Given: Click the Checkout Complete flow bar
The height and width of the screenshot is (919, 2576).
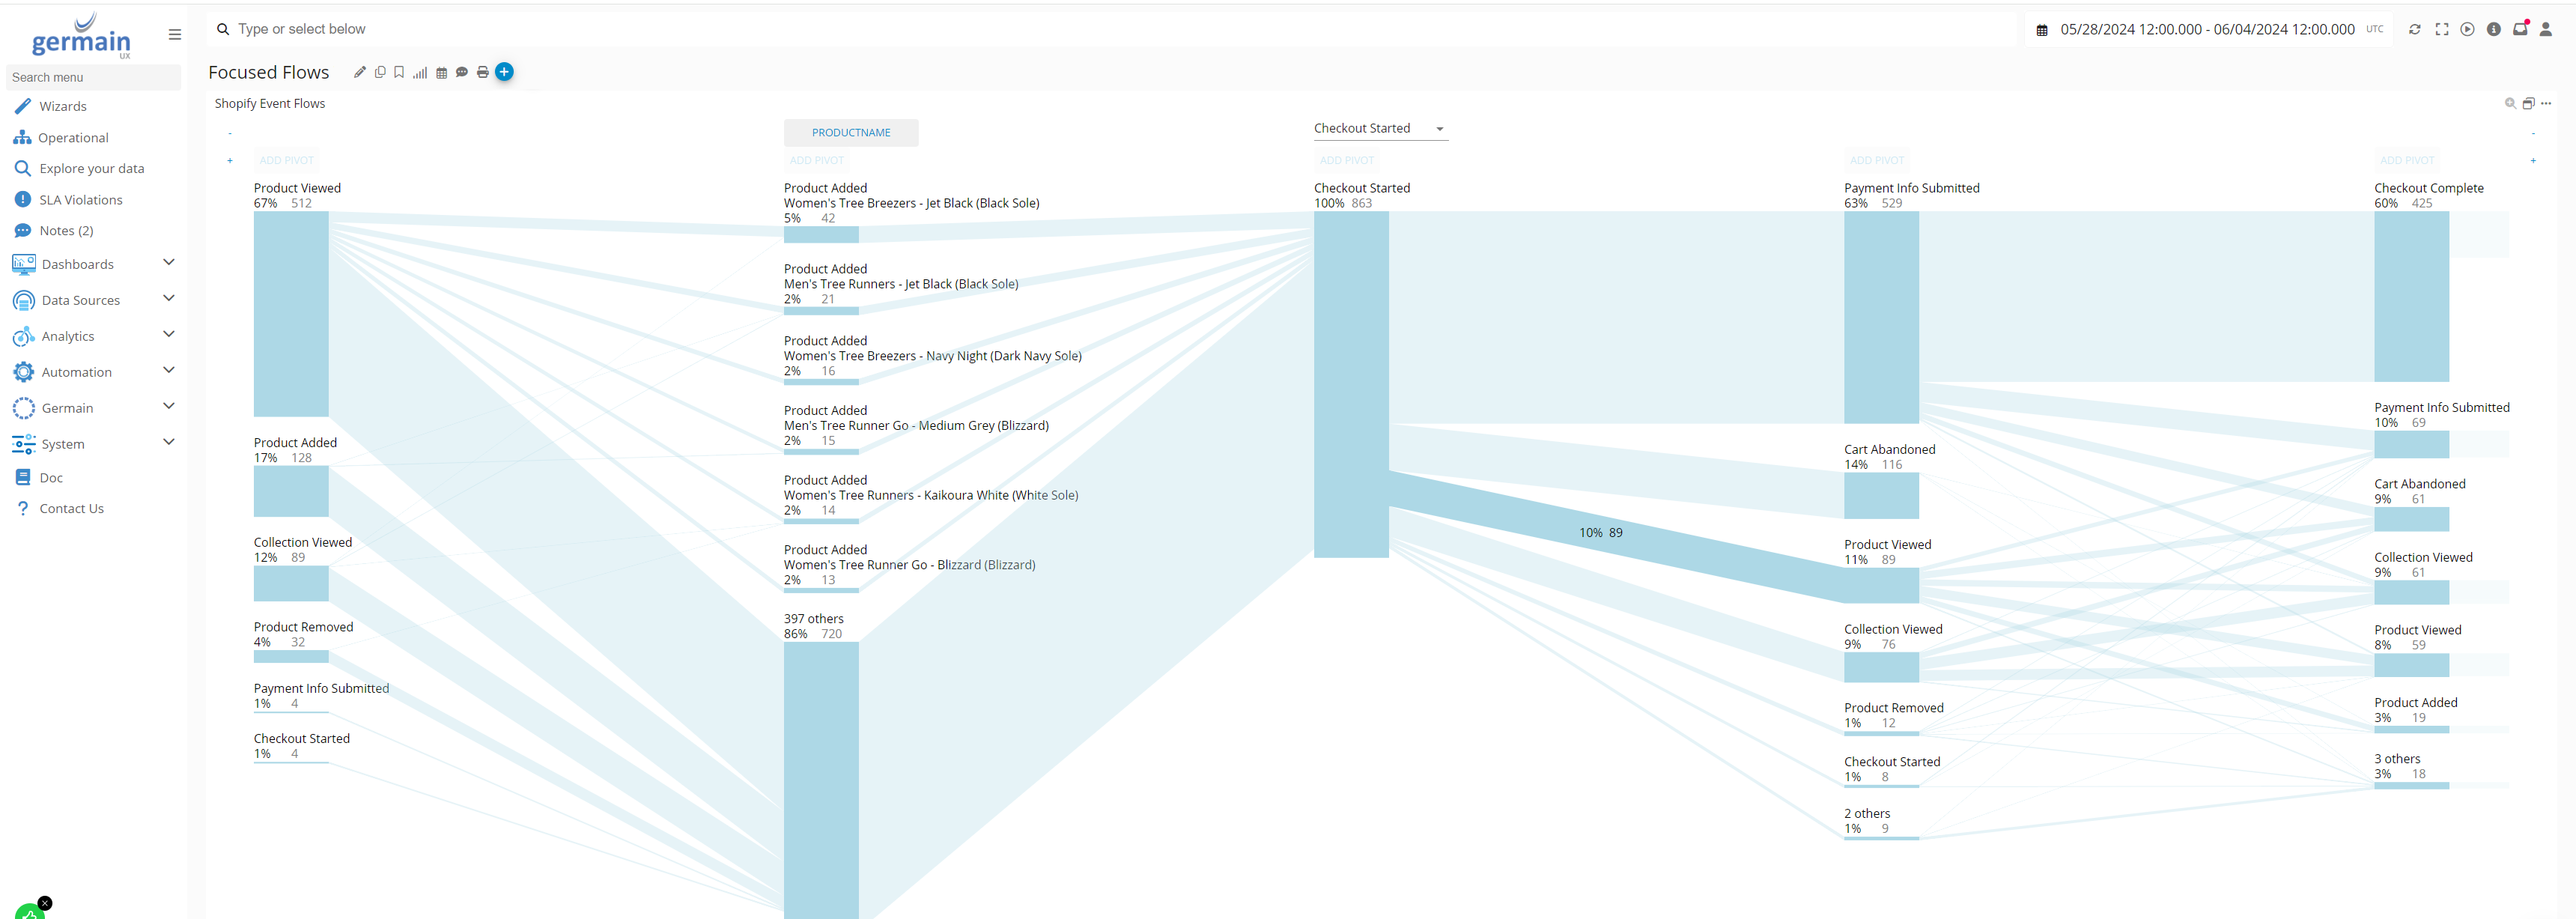Looking at the screenshot, I should (2411, 296).
